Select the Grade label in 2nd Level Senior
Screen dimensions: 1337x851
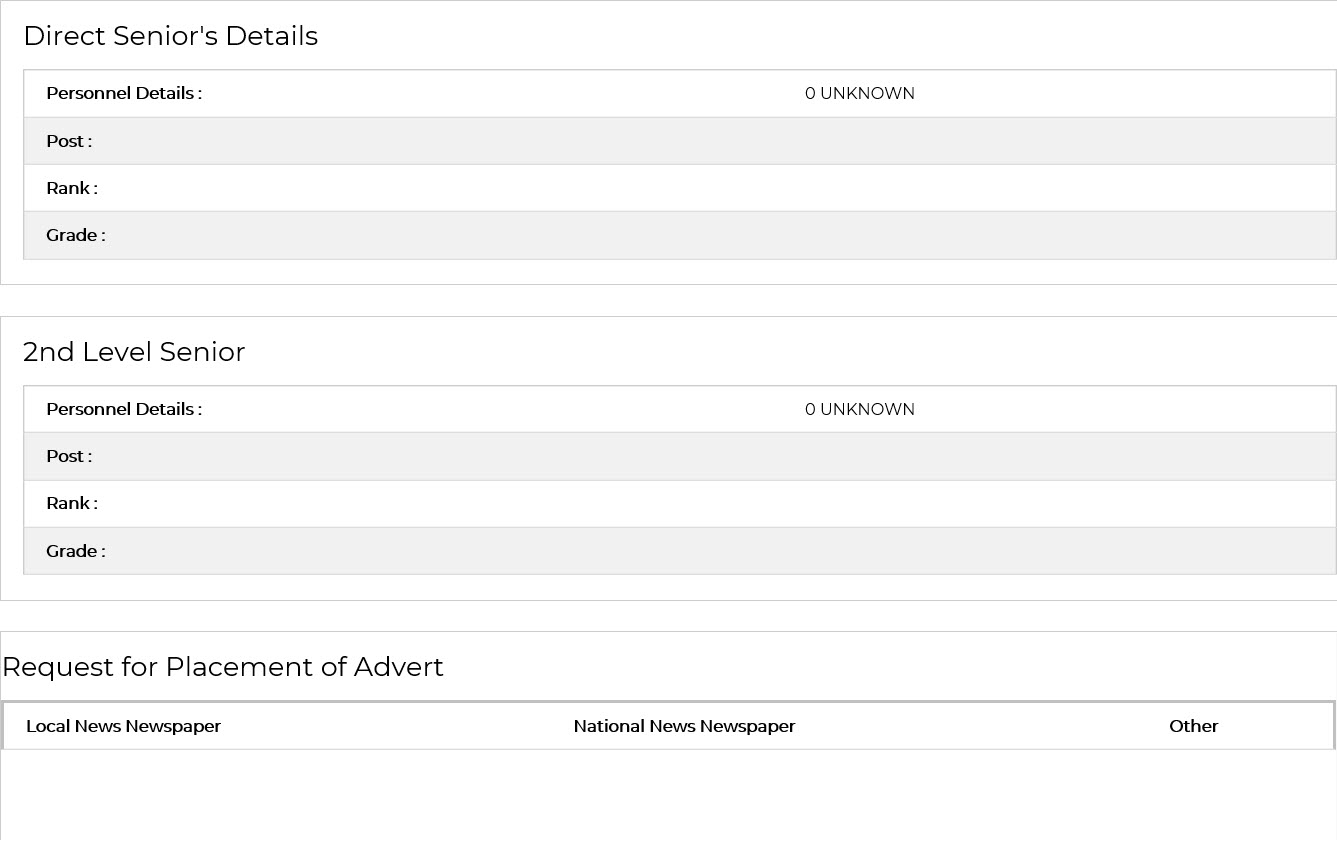(x=75, y=551)
